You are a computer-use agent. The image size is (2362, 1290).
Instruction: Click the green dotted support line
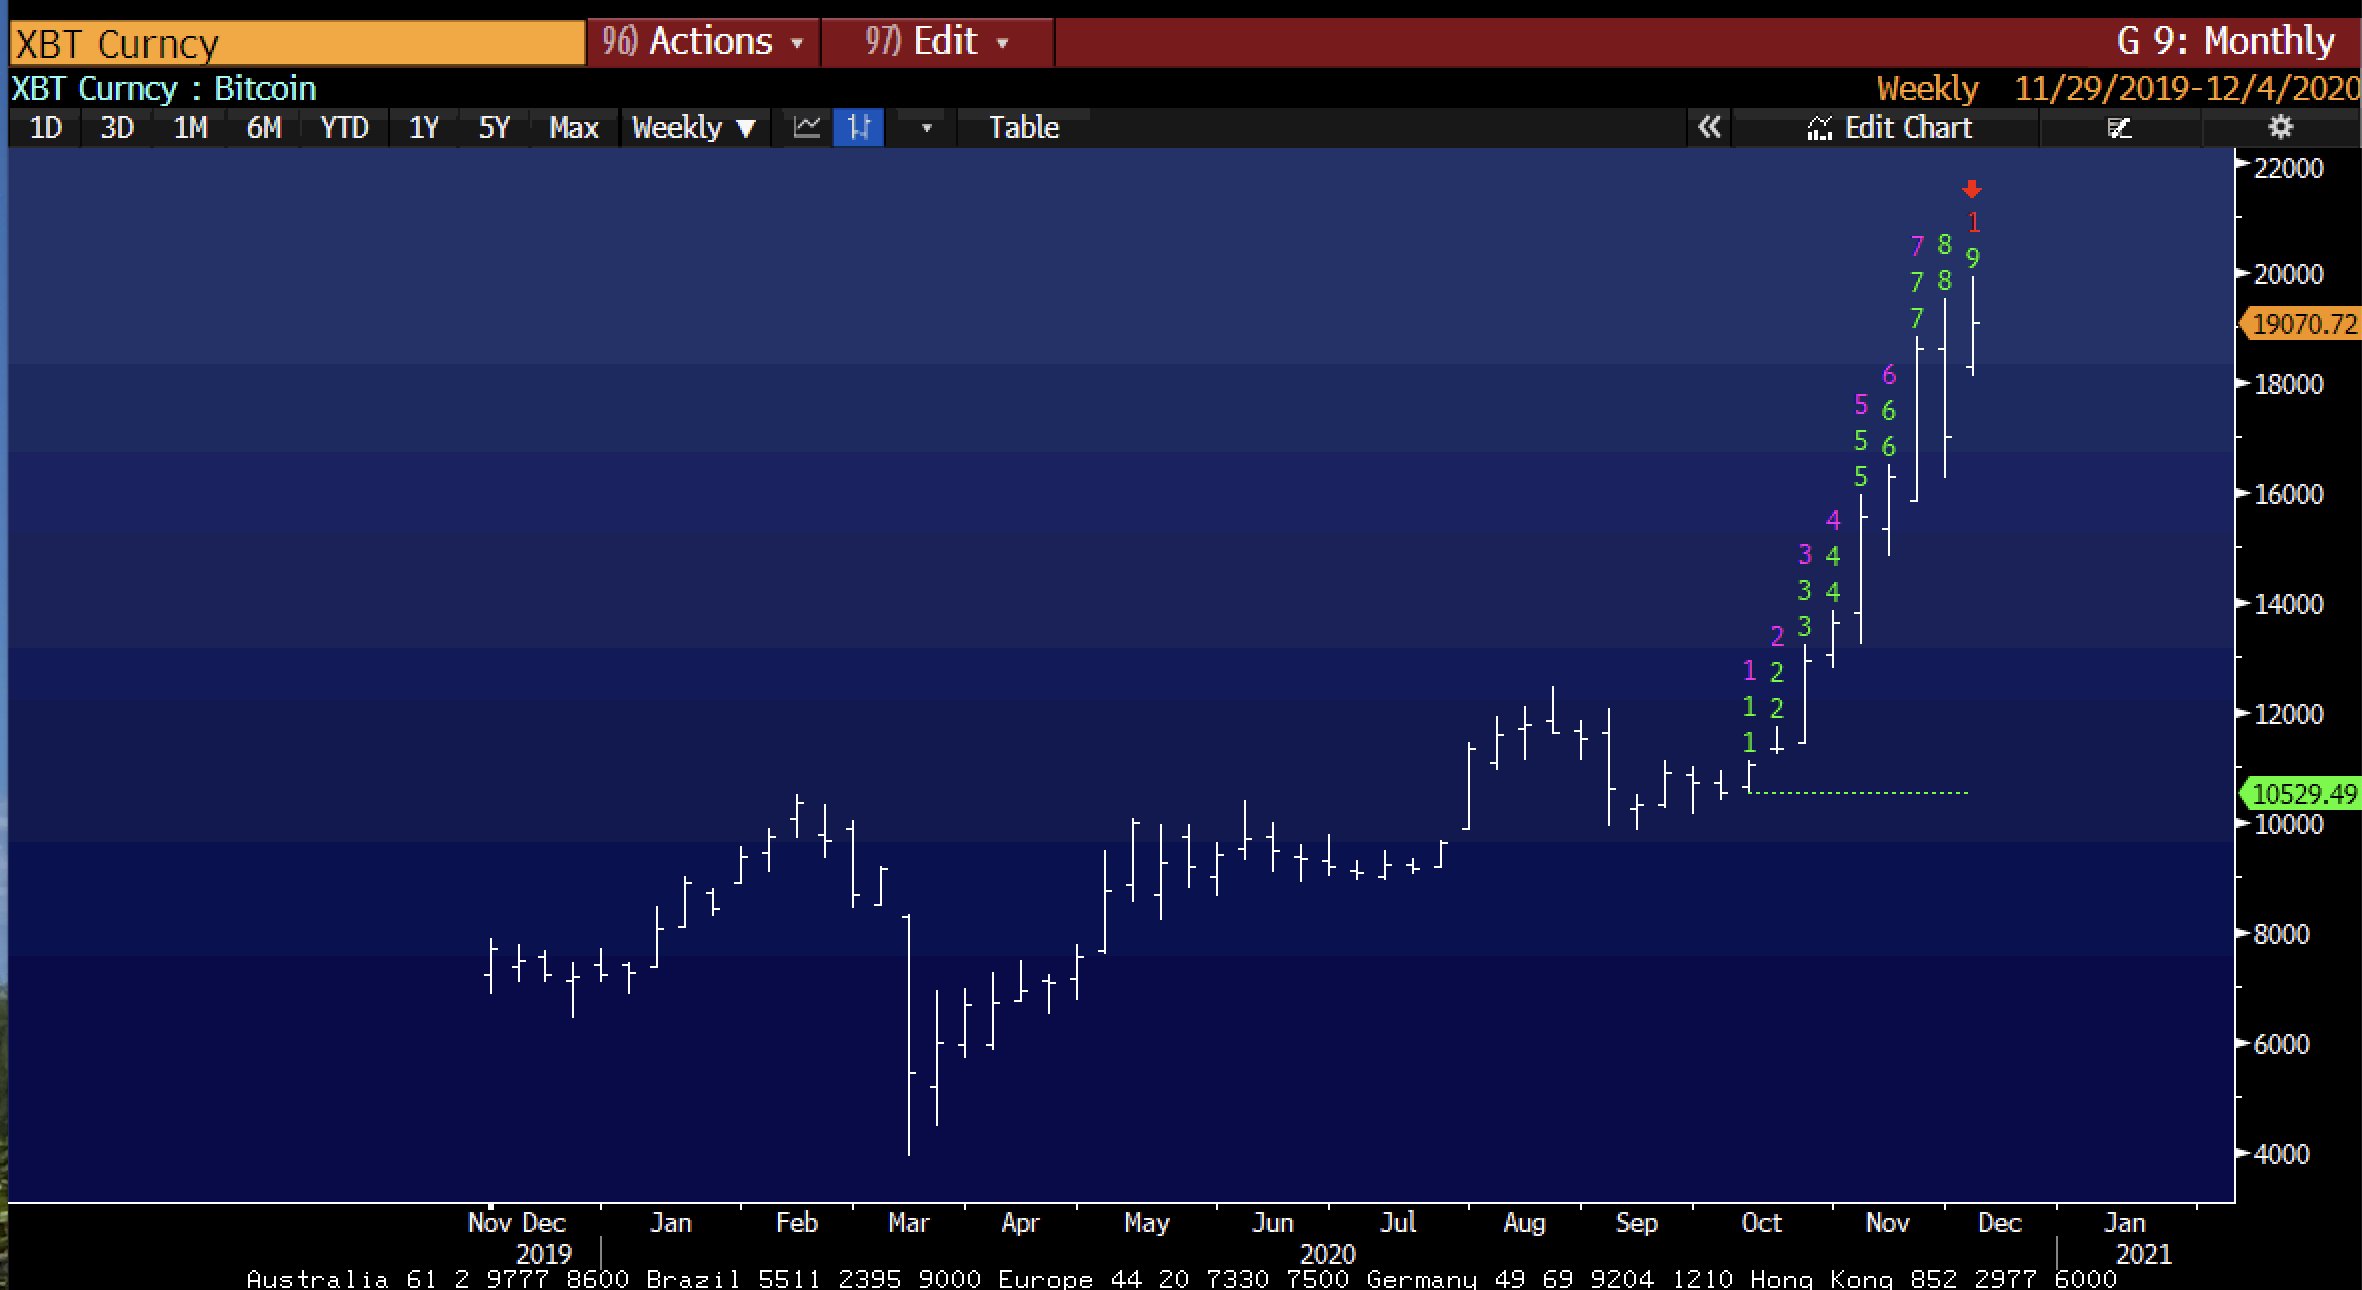tap(1858, 793)
